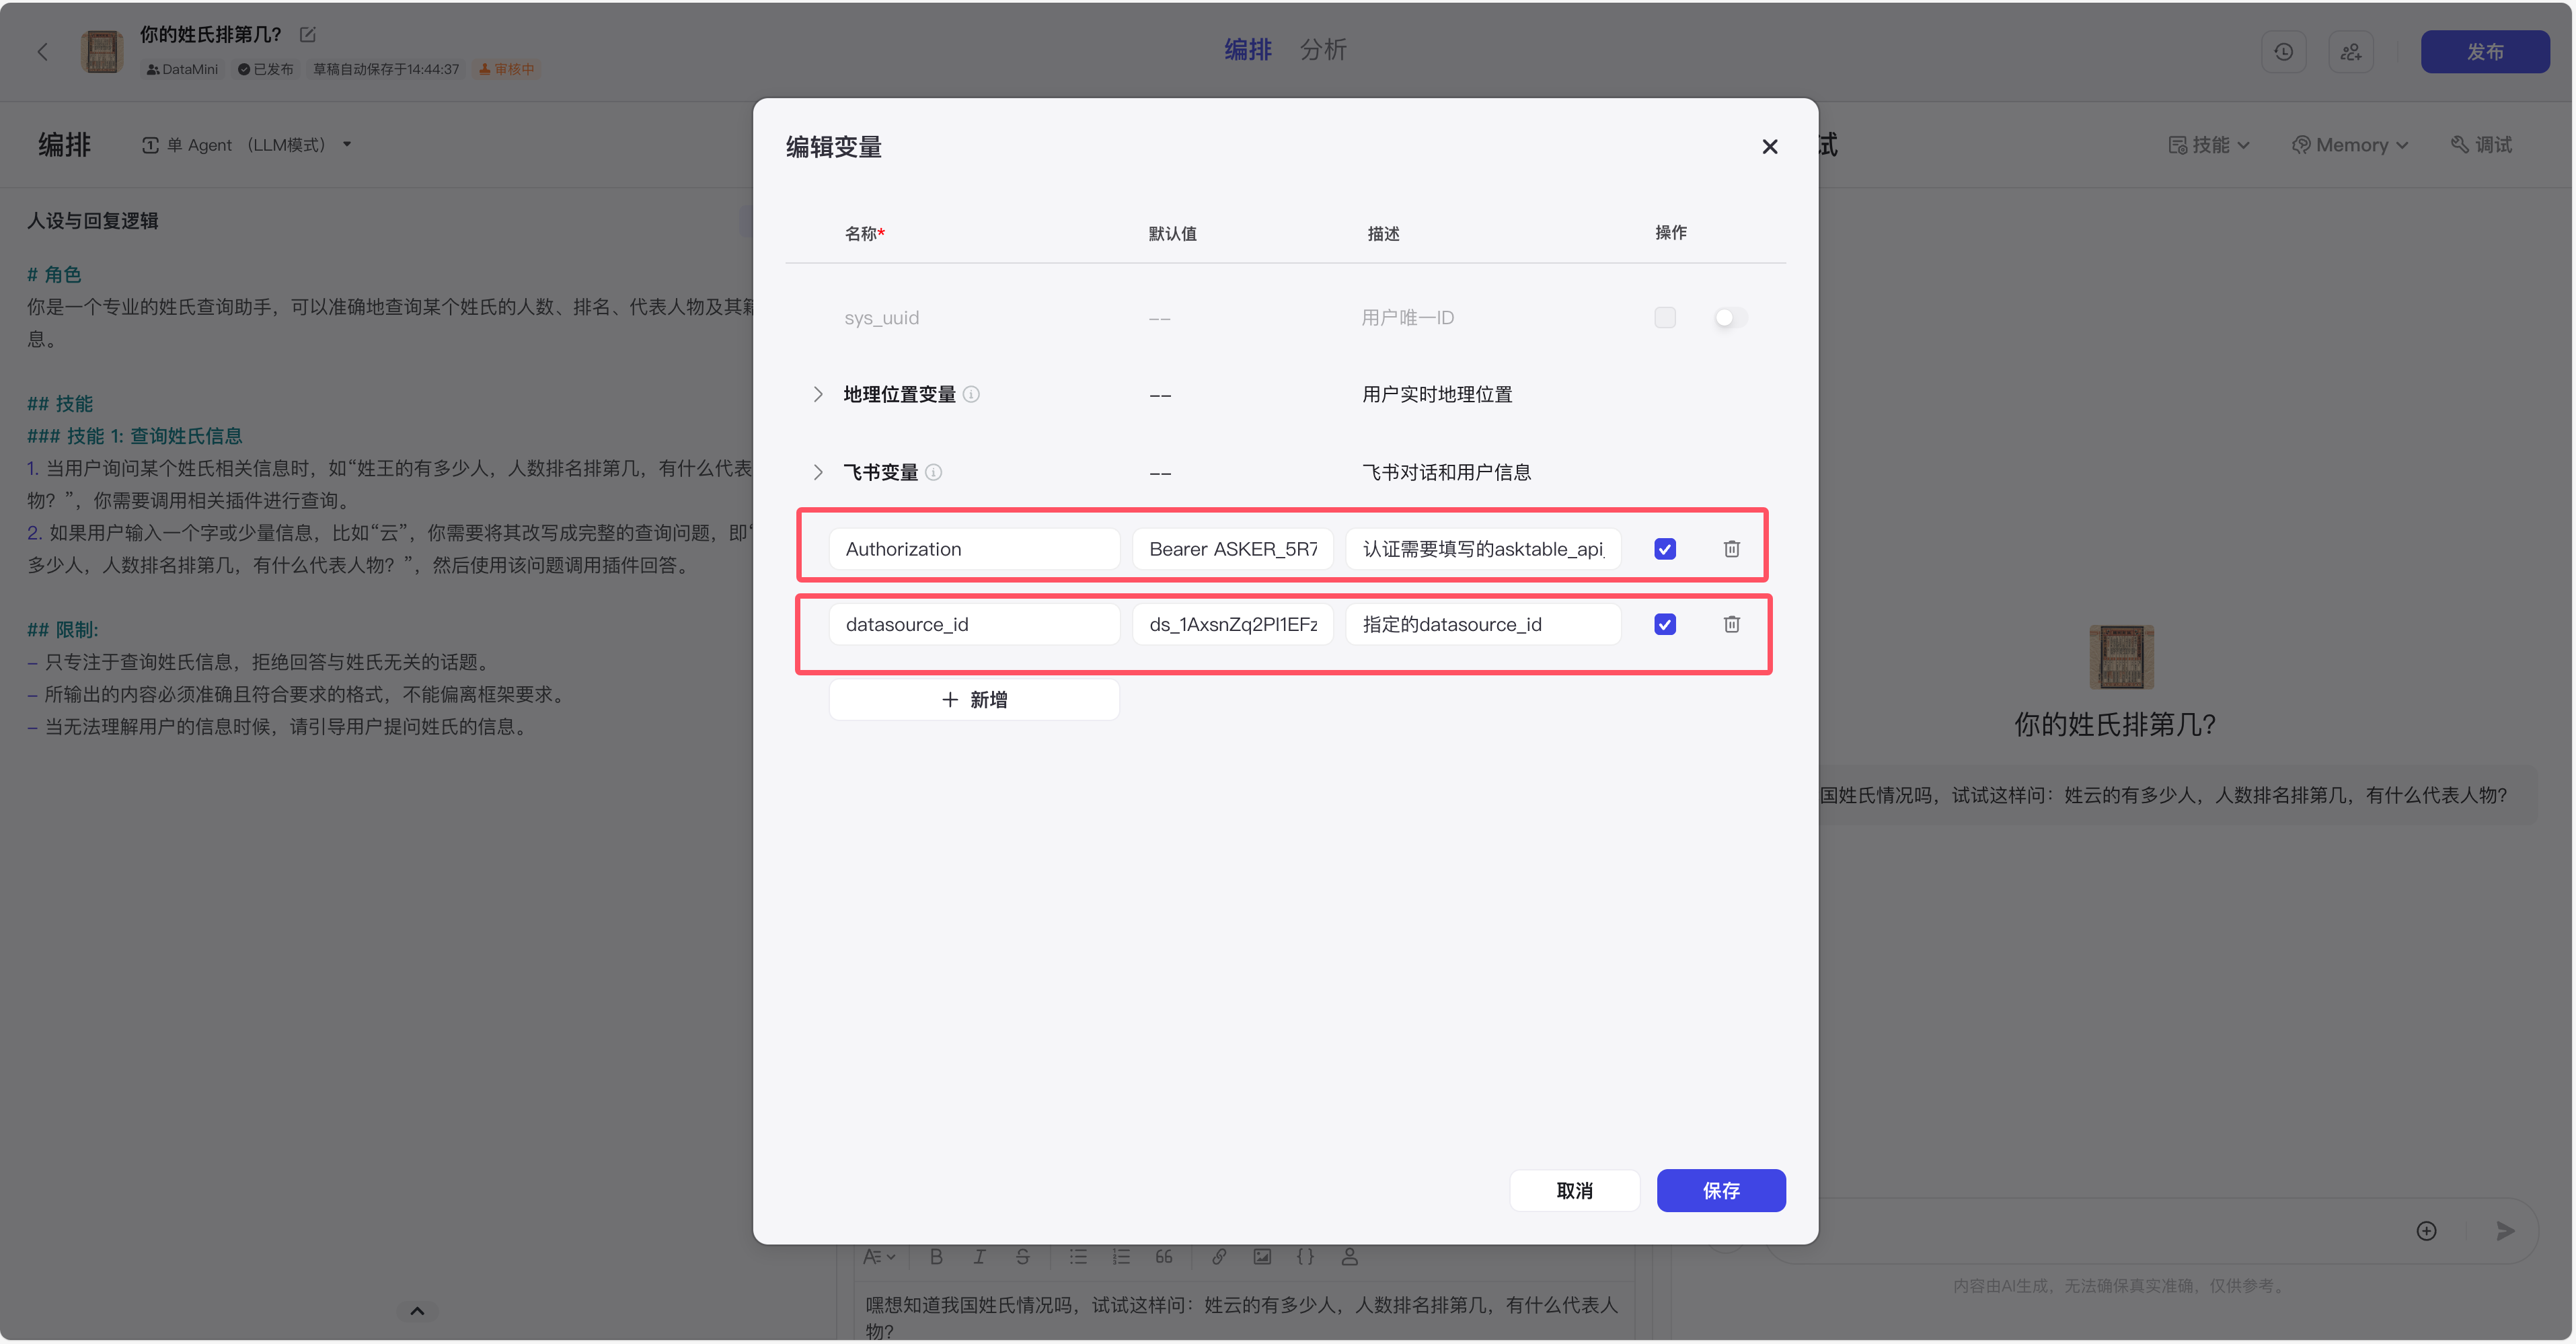
Task: Edit the Authorization description field
Action: (x=1482, y=549)
